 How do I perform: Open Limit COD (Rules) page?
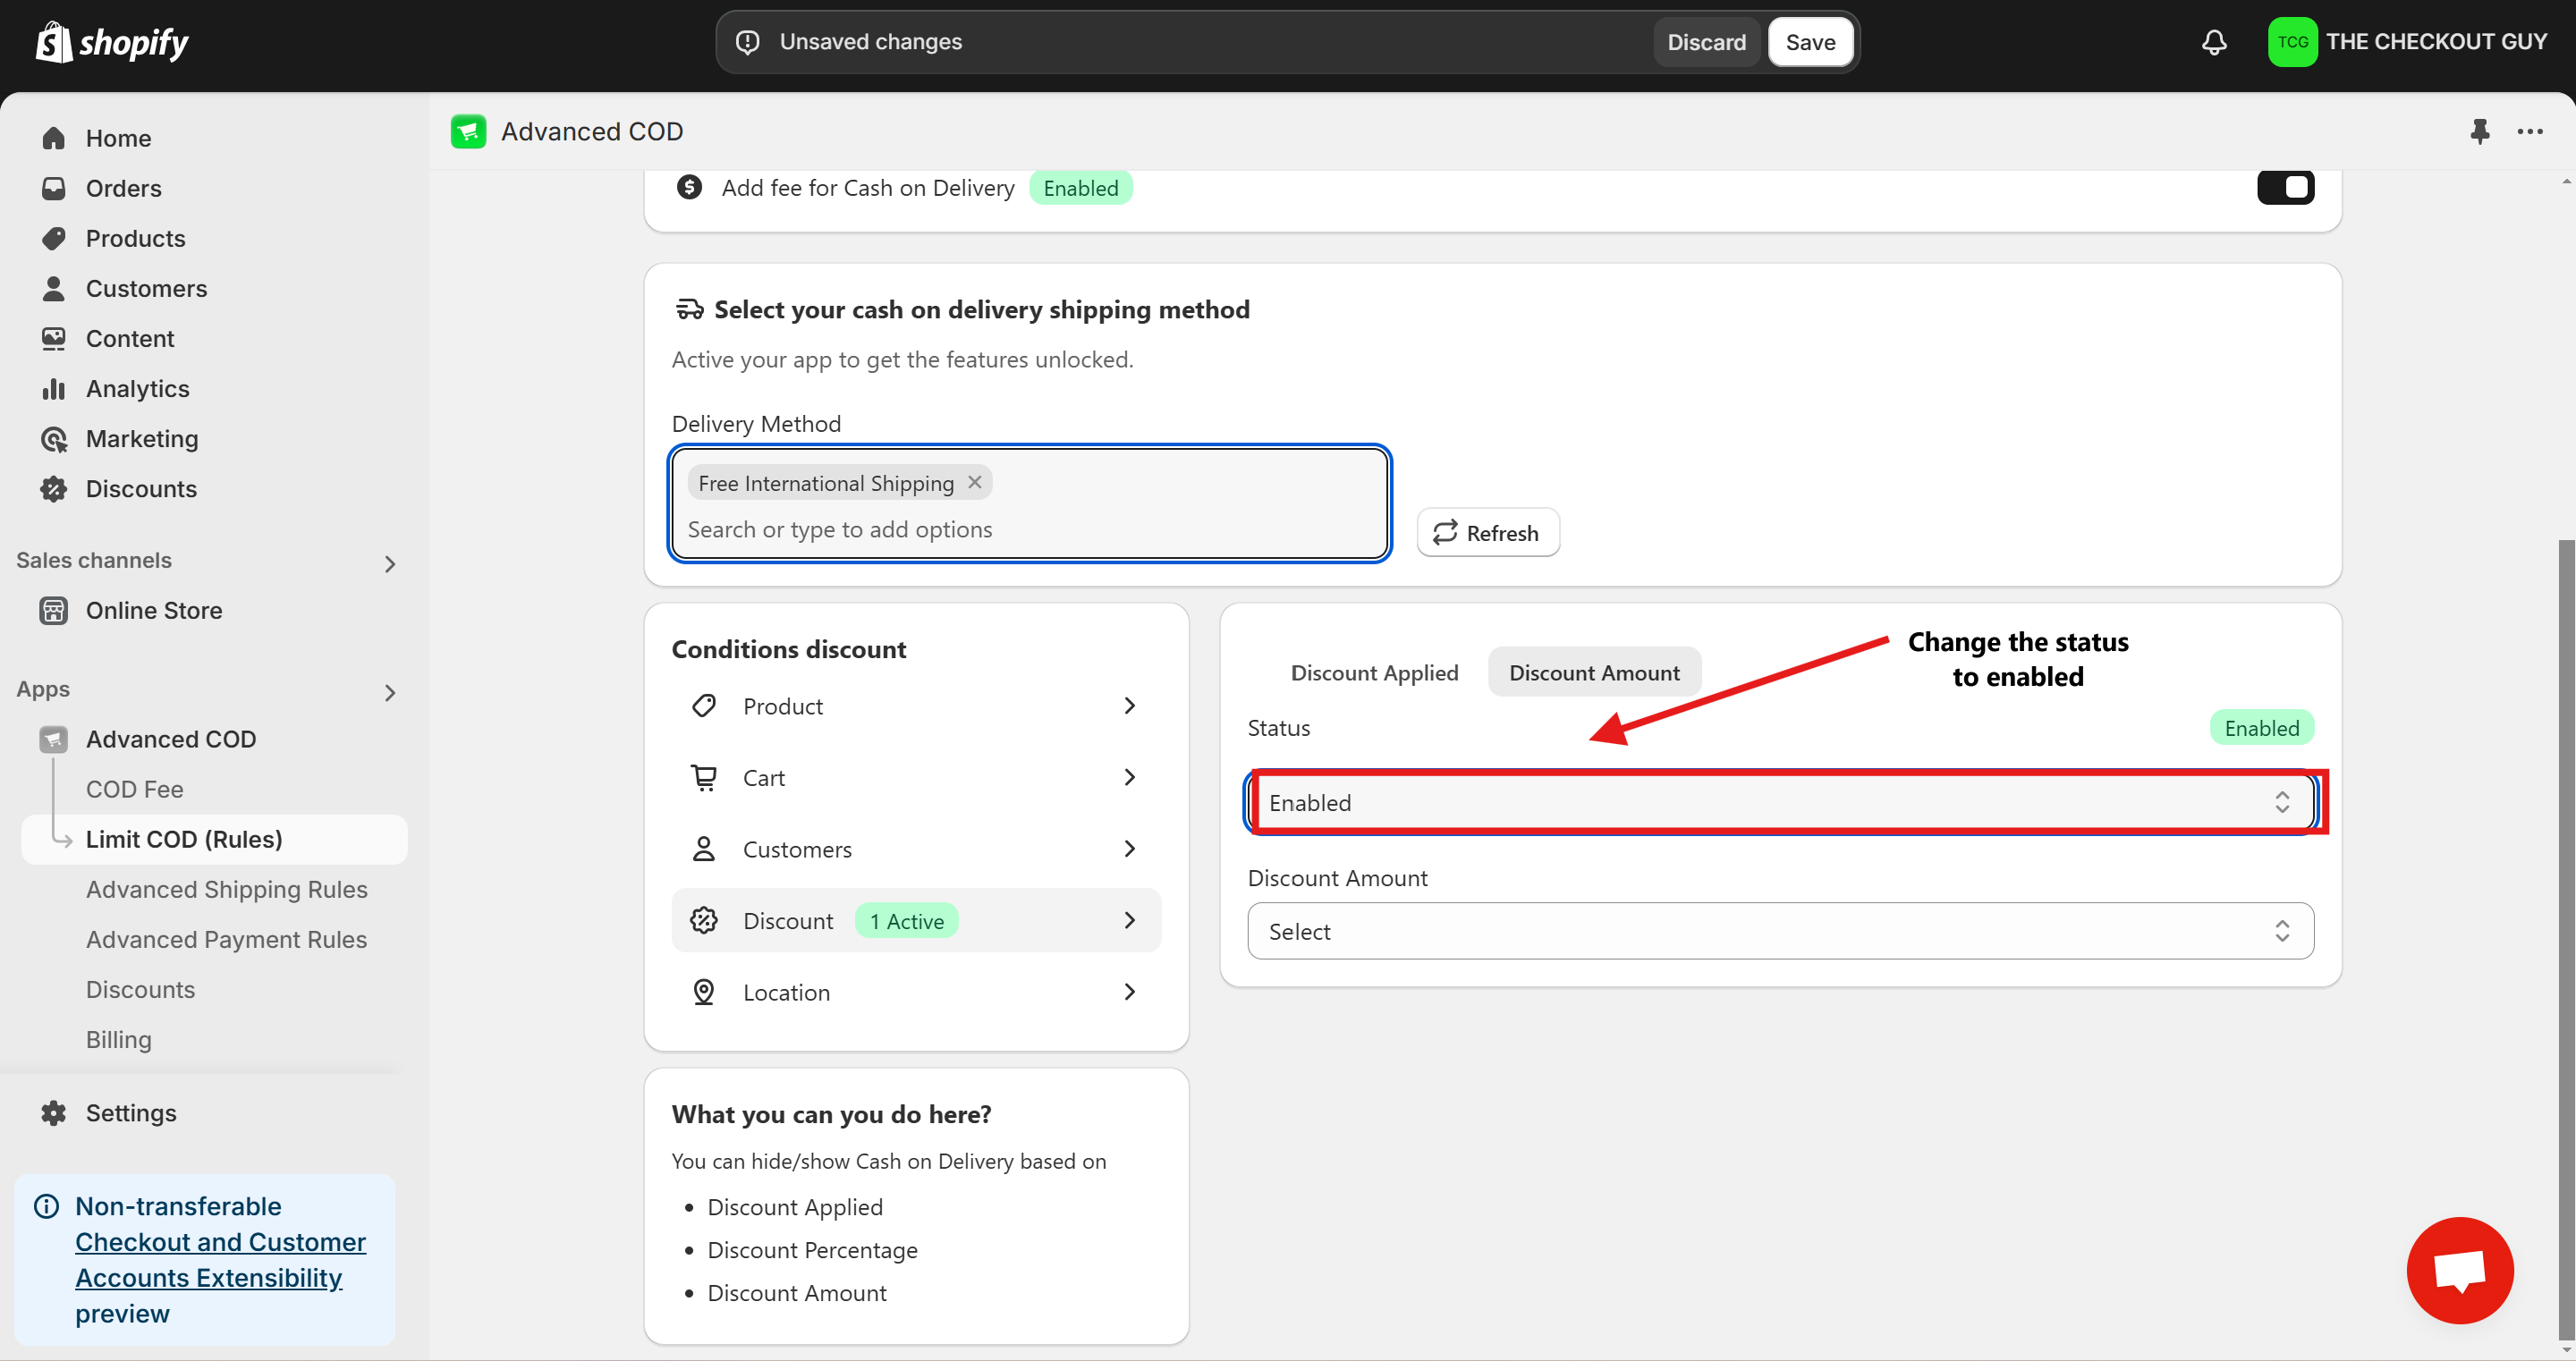(x=214, y=839)
